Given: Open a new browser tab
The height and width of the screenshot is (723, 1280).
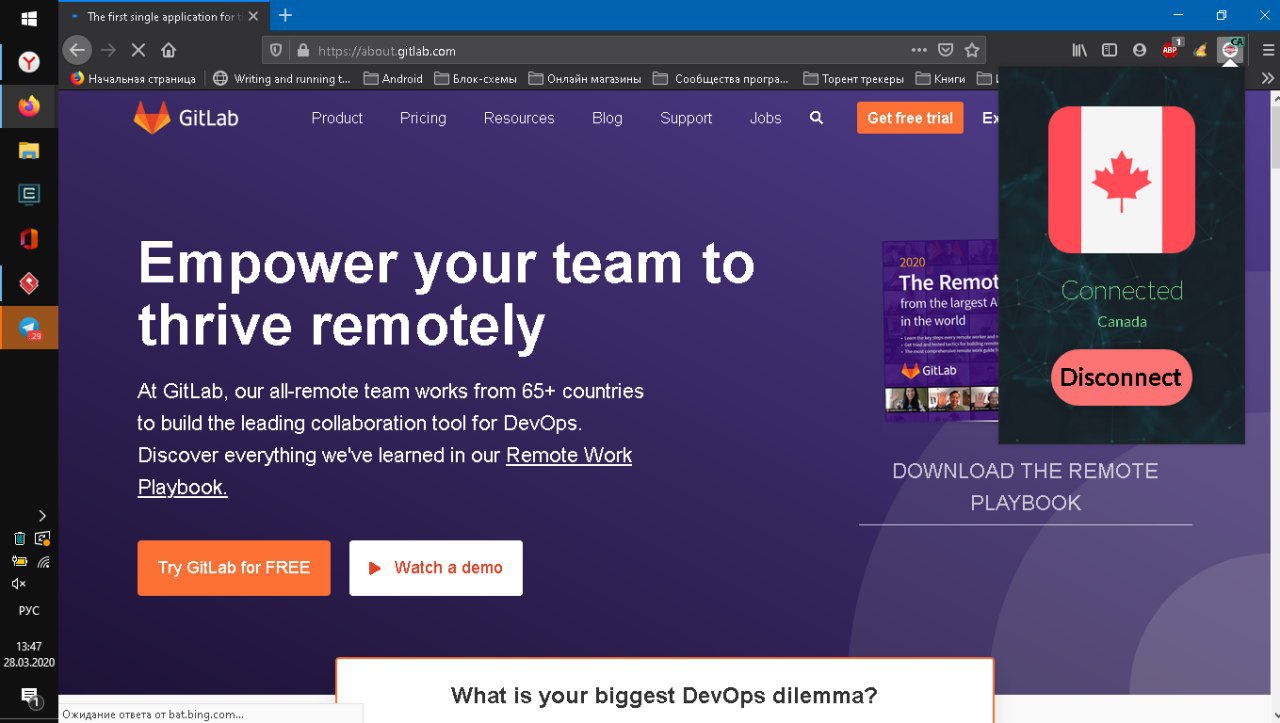Looking at the screenshot, I should coord(286,15).
